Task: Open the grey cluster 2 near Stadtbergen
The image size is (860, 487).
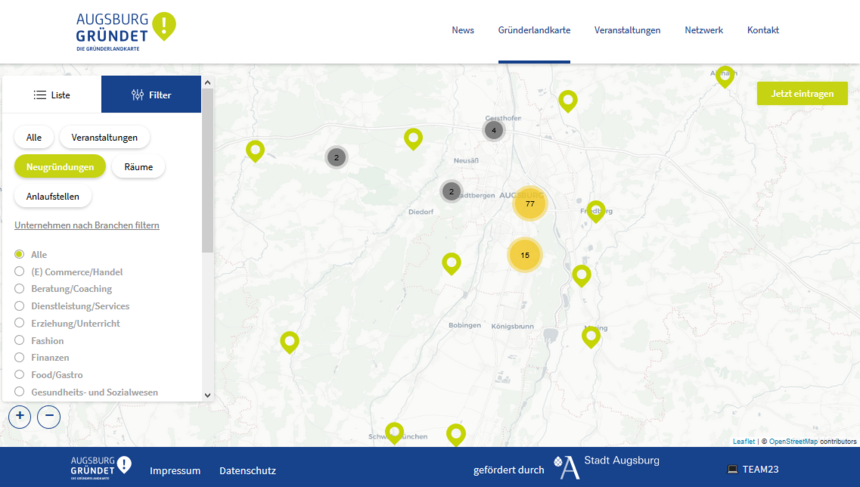Action: [451, 191]
